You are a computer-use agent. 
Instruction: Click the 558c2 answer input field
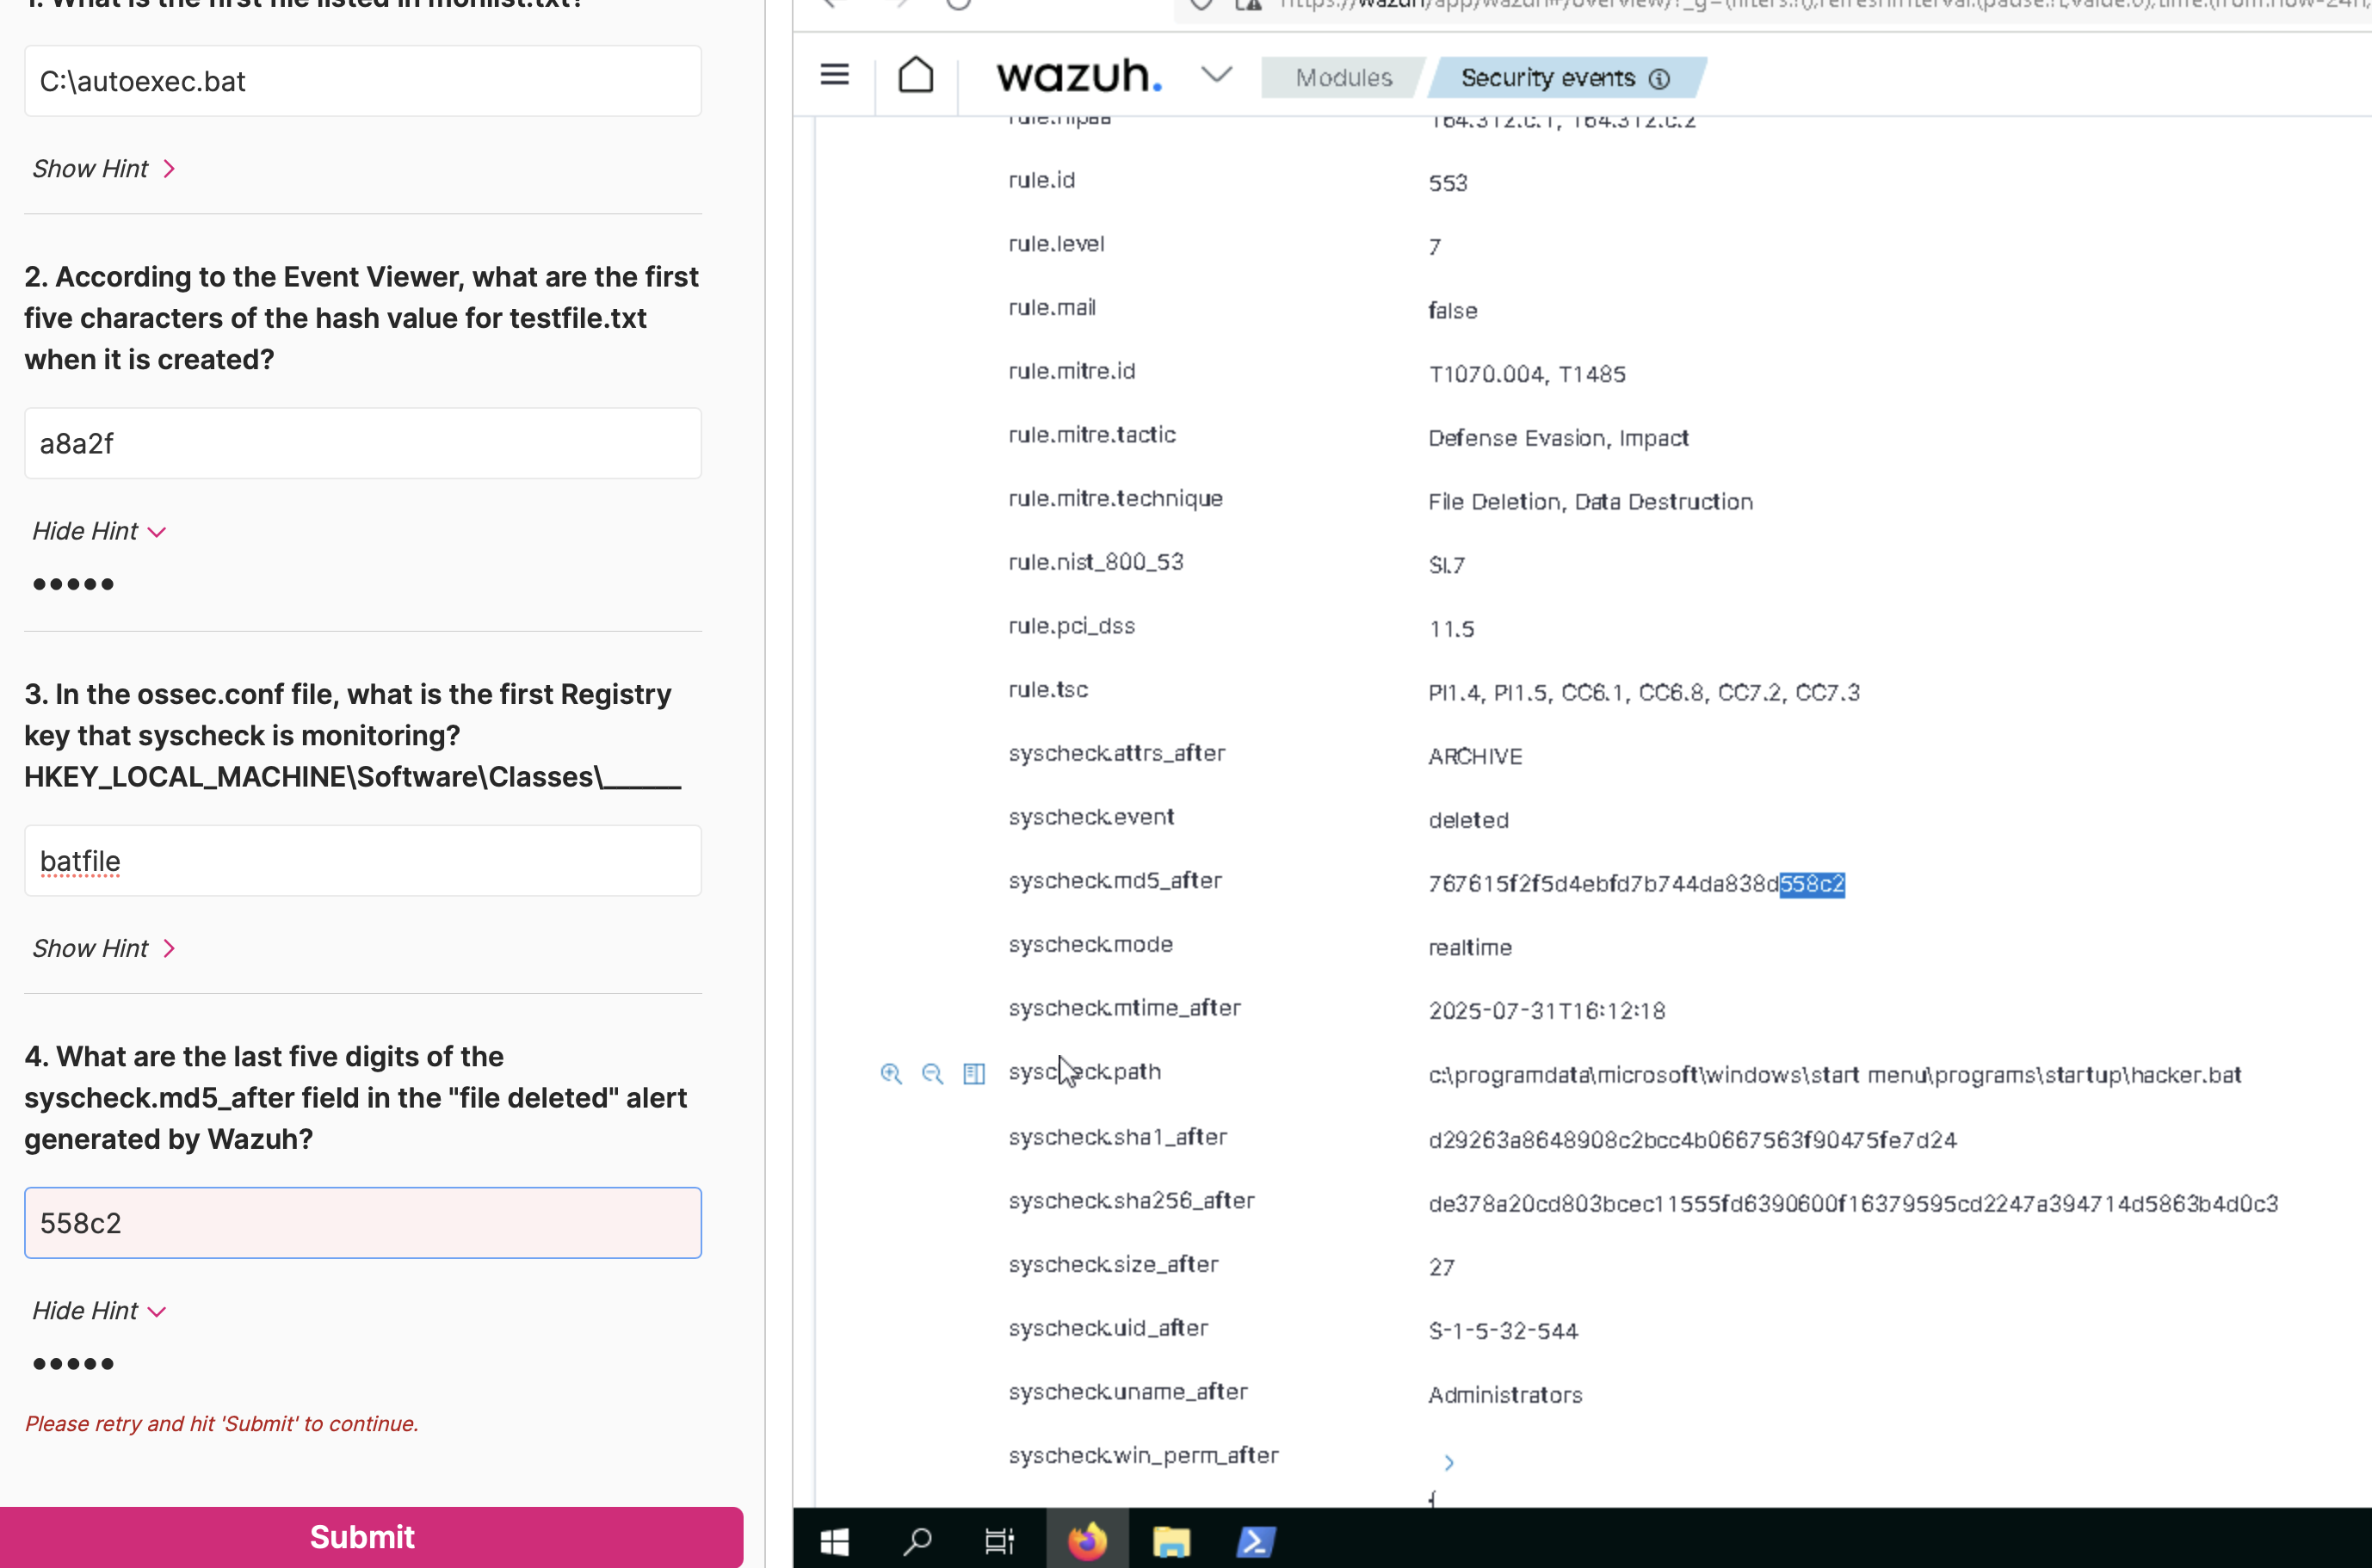coord(362,1223)
